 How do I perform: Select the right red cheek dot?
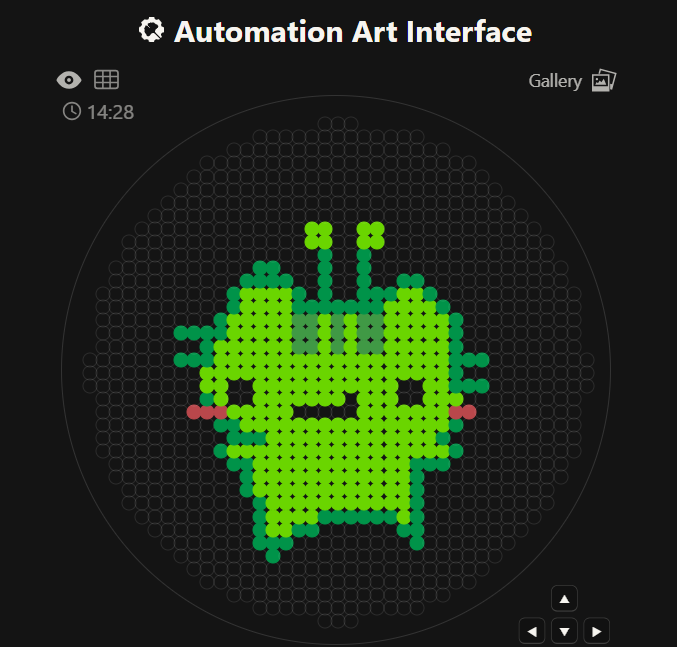(462, 412)
